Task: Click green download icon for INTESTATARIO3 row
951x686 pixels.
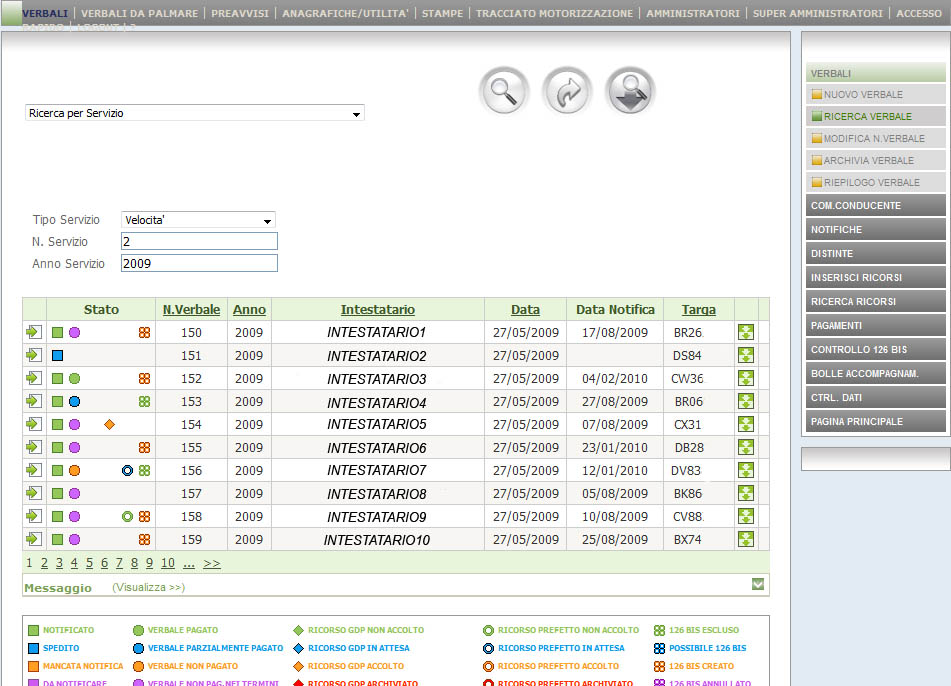Action: pyautogui.click(x=746, y=378)
